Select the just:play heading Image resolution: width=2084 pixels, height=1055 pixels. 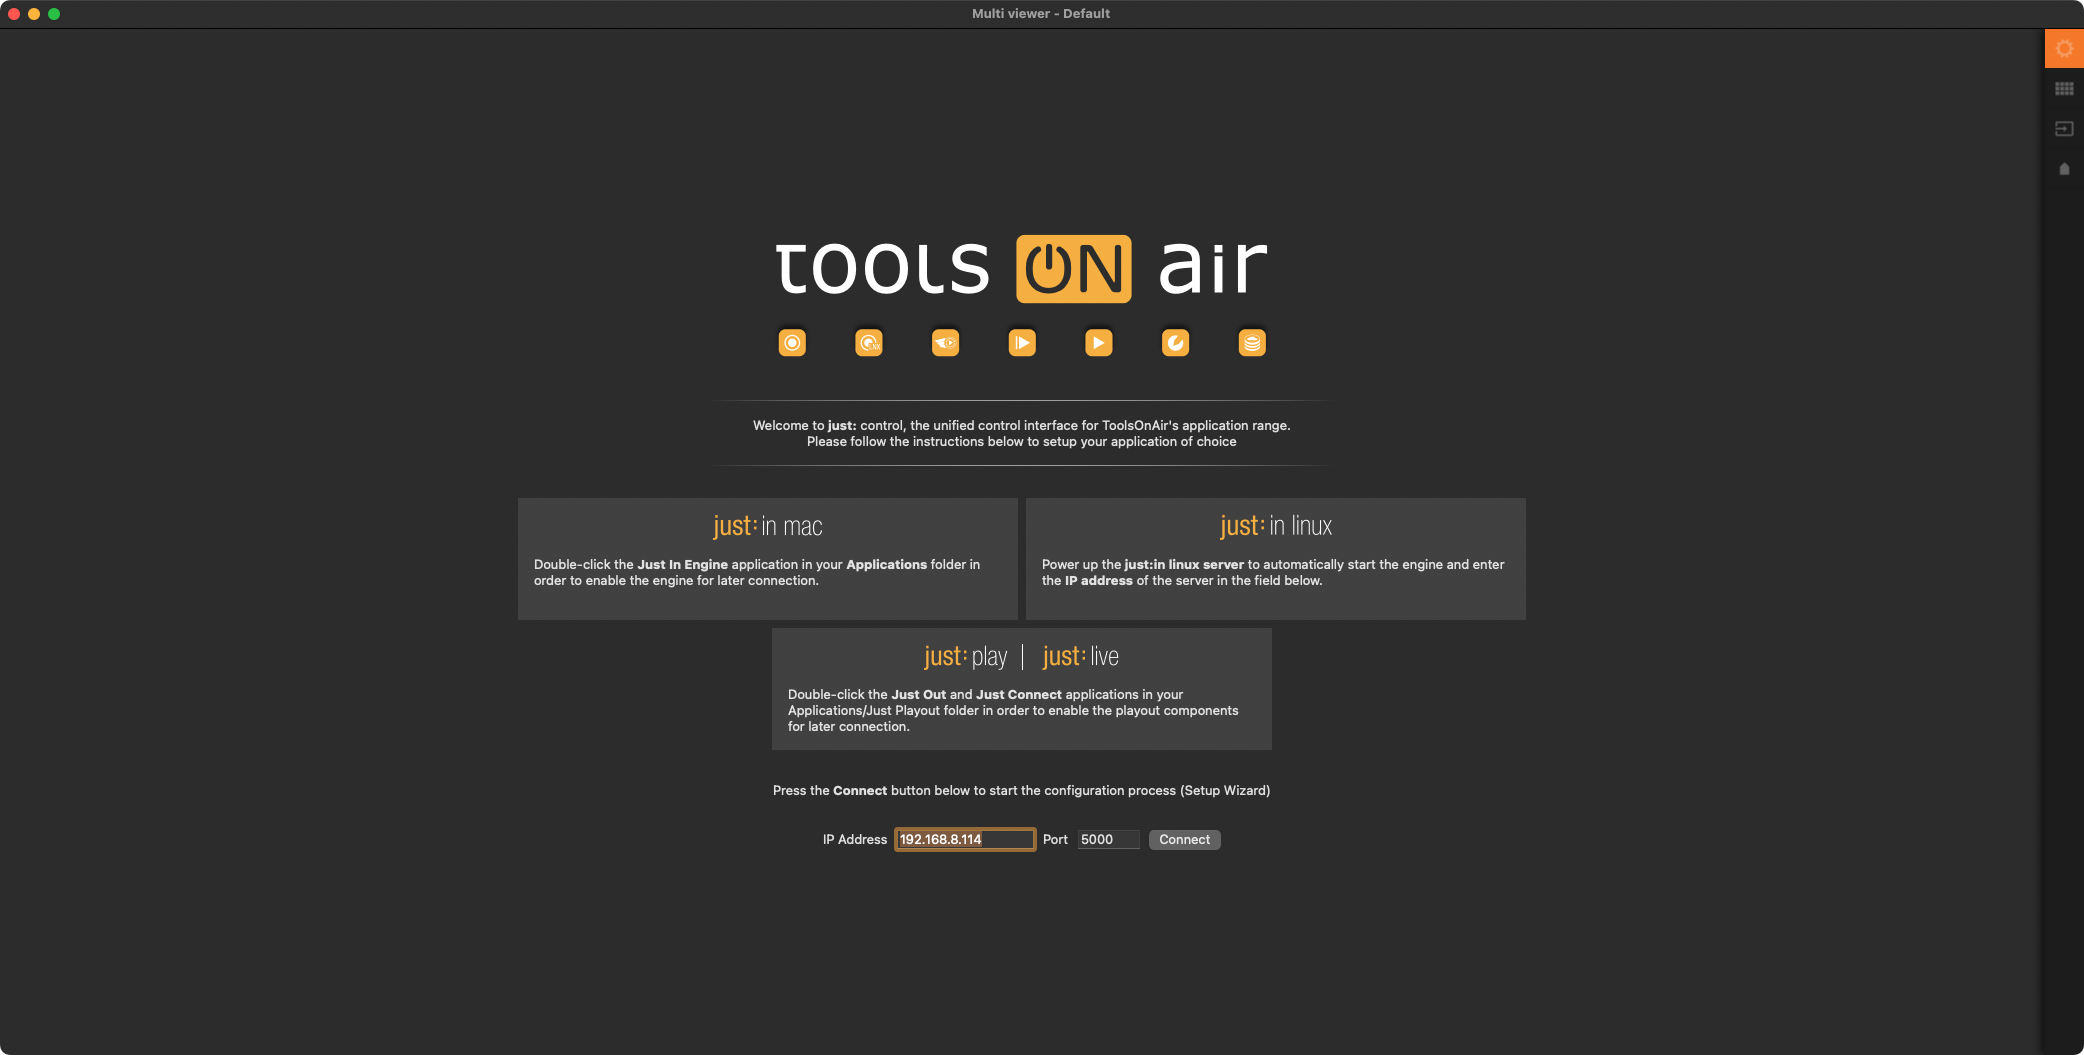pos(965,657)
